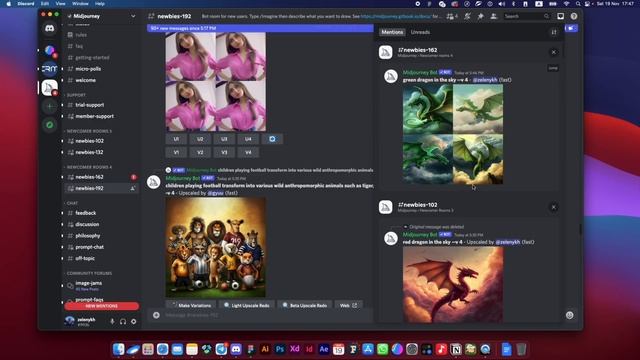
Task: Toggle notification settings bell icon in header
Action: point(467,16)
